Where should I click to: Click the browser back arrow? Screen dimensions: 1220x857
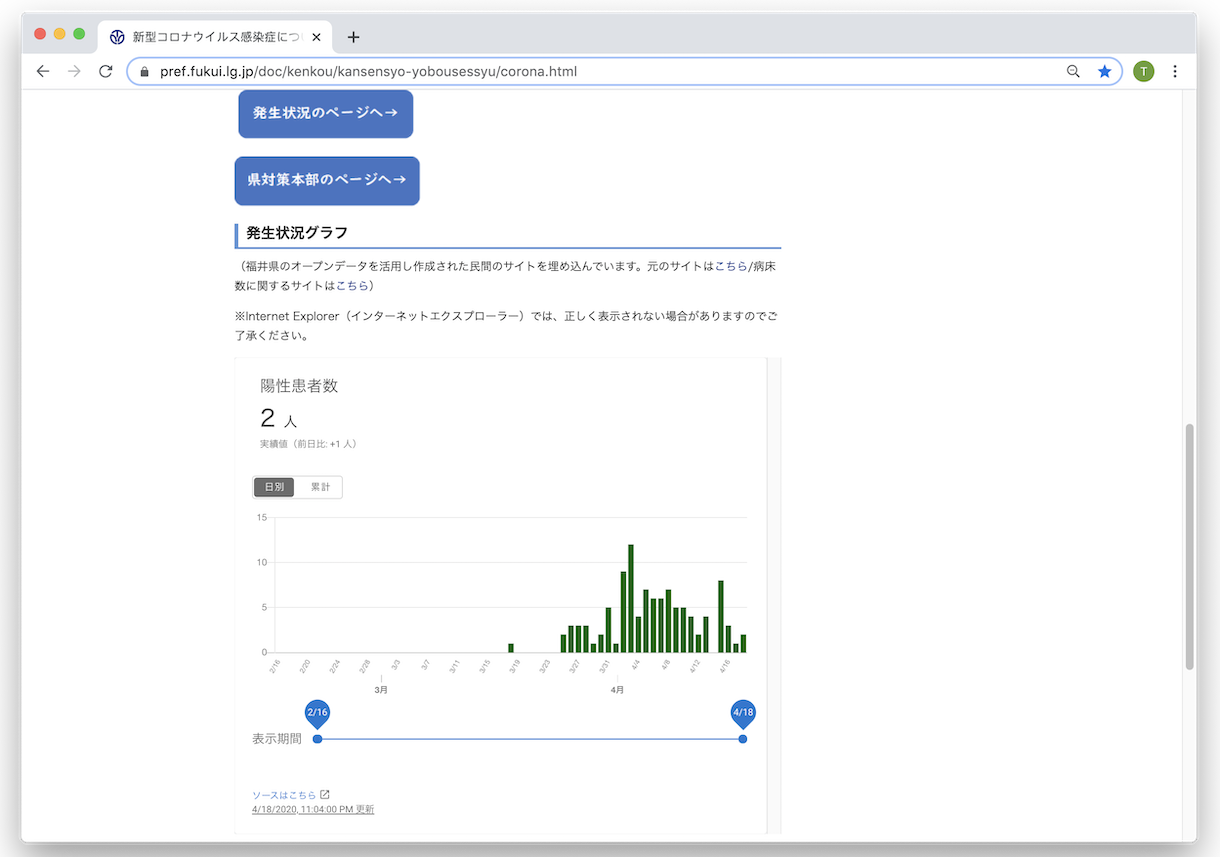[42, 71]
